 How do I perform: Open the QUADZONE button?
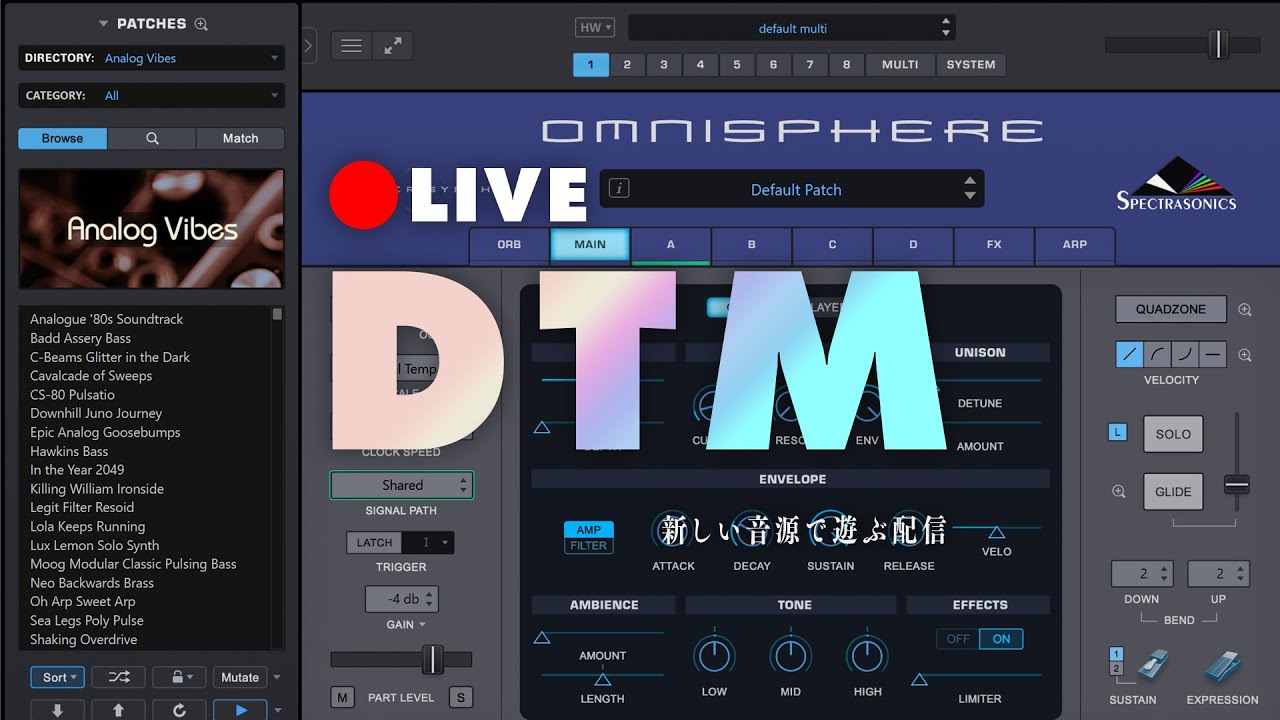1170,309
